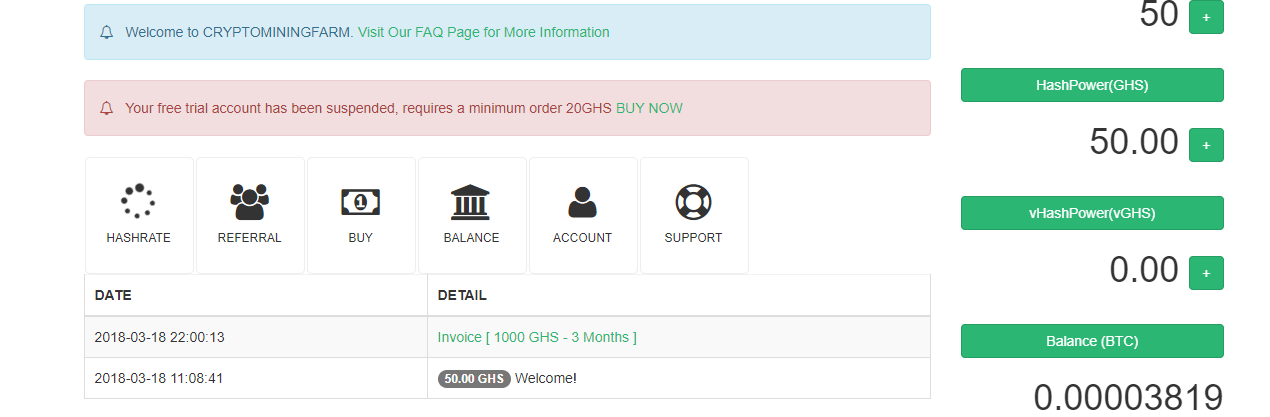1270x417 pixels.
Task: Go to ACCOUNT via the person icon
Action: (582, 202)
